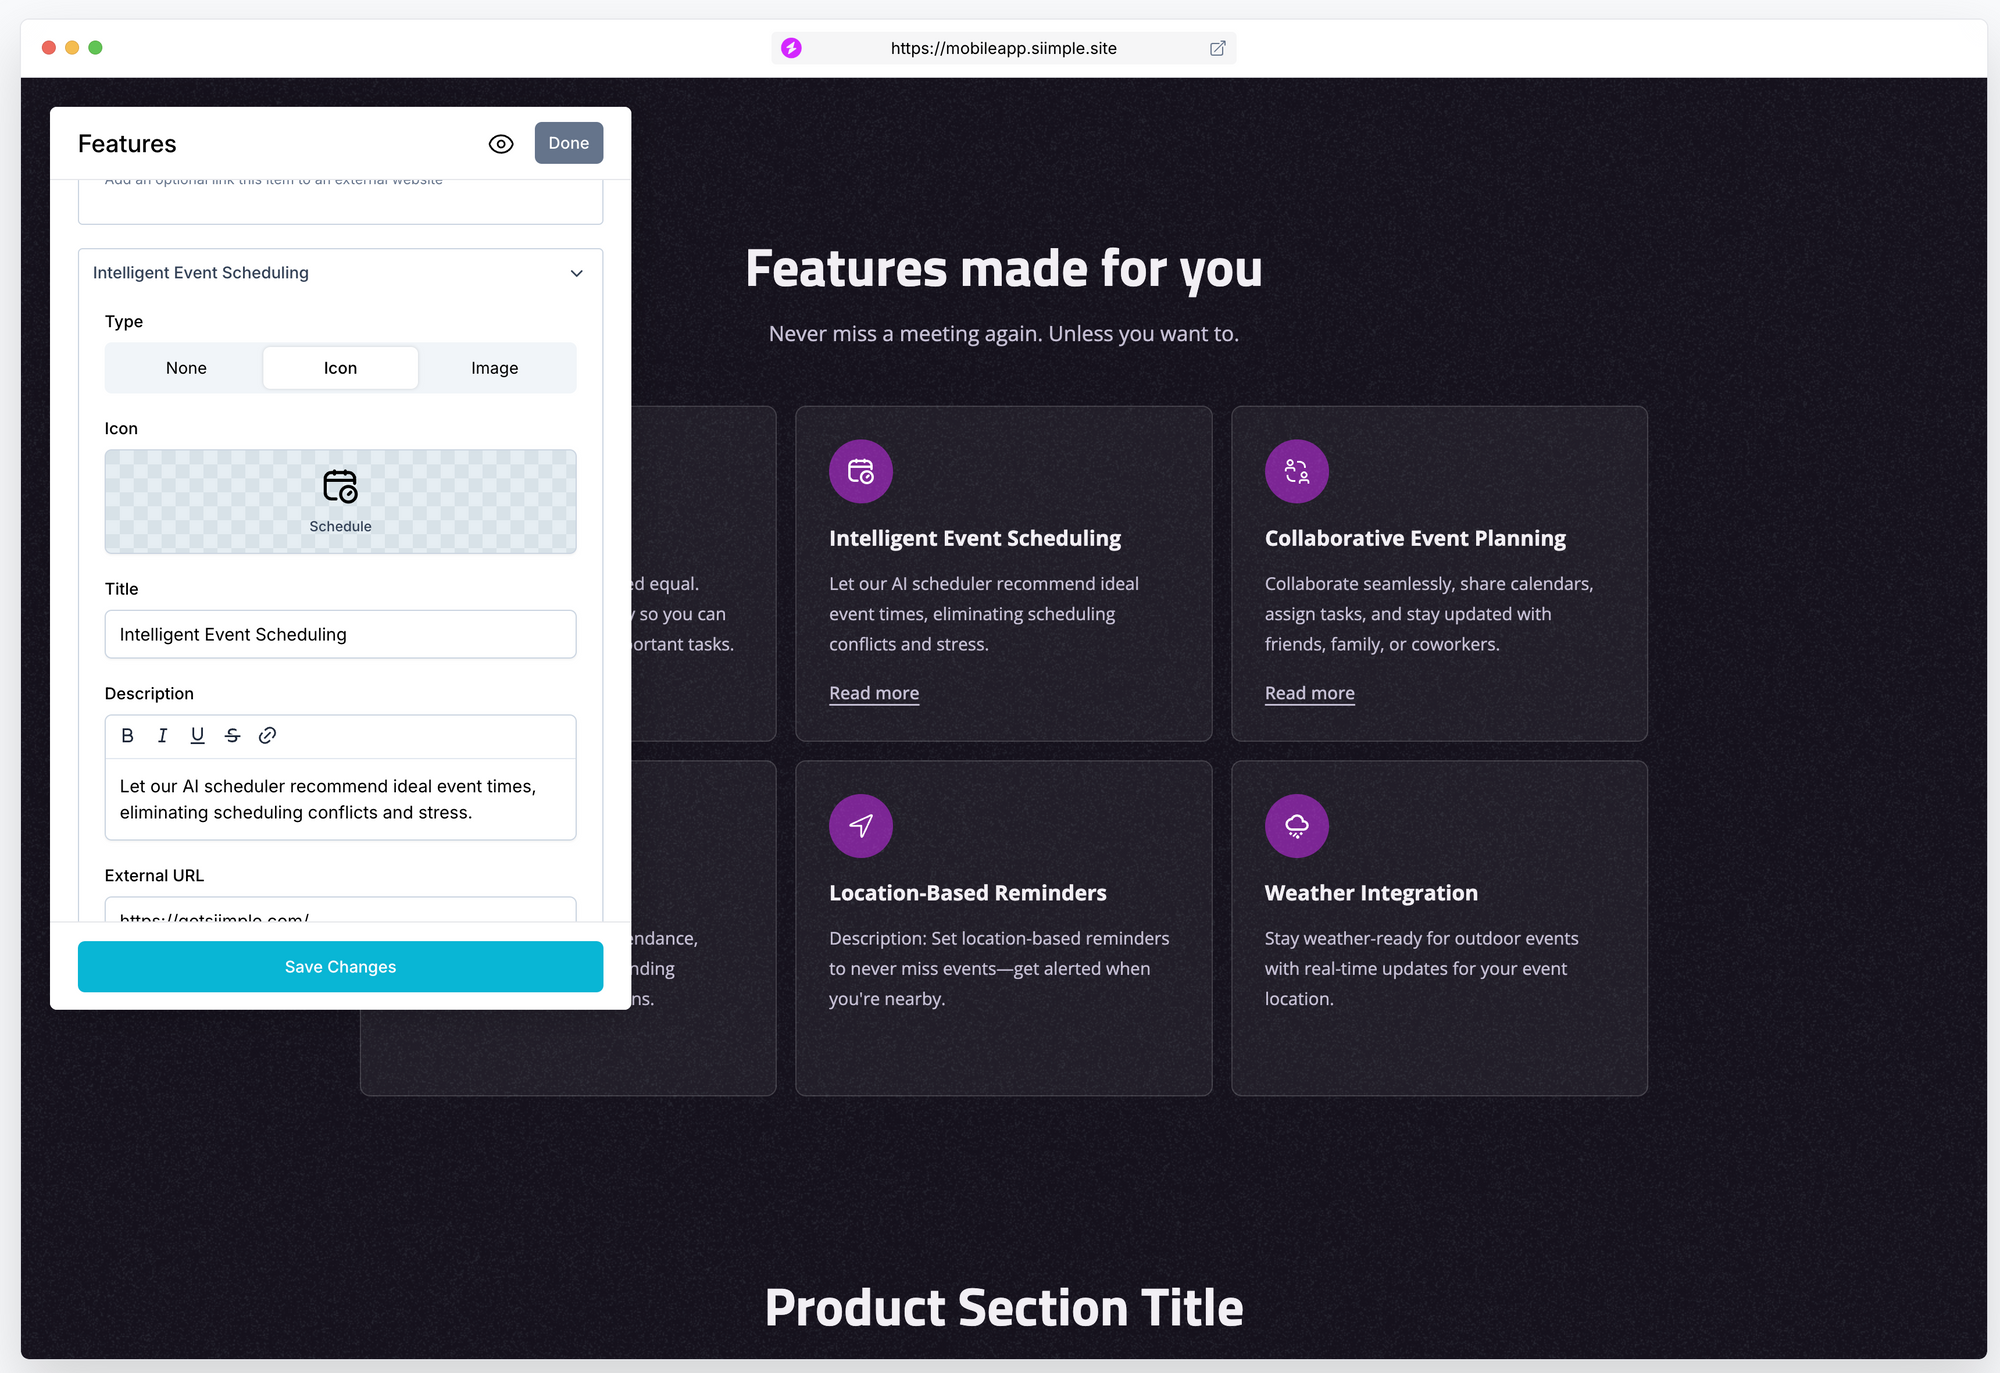Click the Italic formatting icon
The image size is (2000, 1373).
point(161,736)
